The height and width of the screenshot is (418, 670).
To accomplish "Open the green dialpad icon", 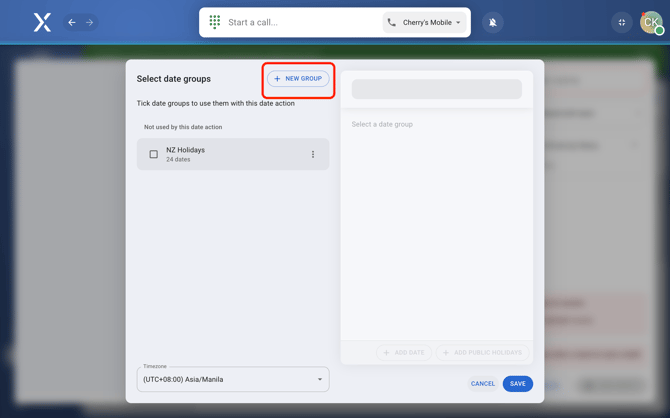I will pyautogui.click(x=215, y=22).
